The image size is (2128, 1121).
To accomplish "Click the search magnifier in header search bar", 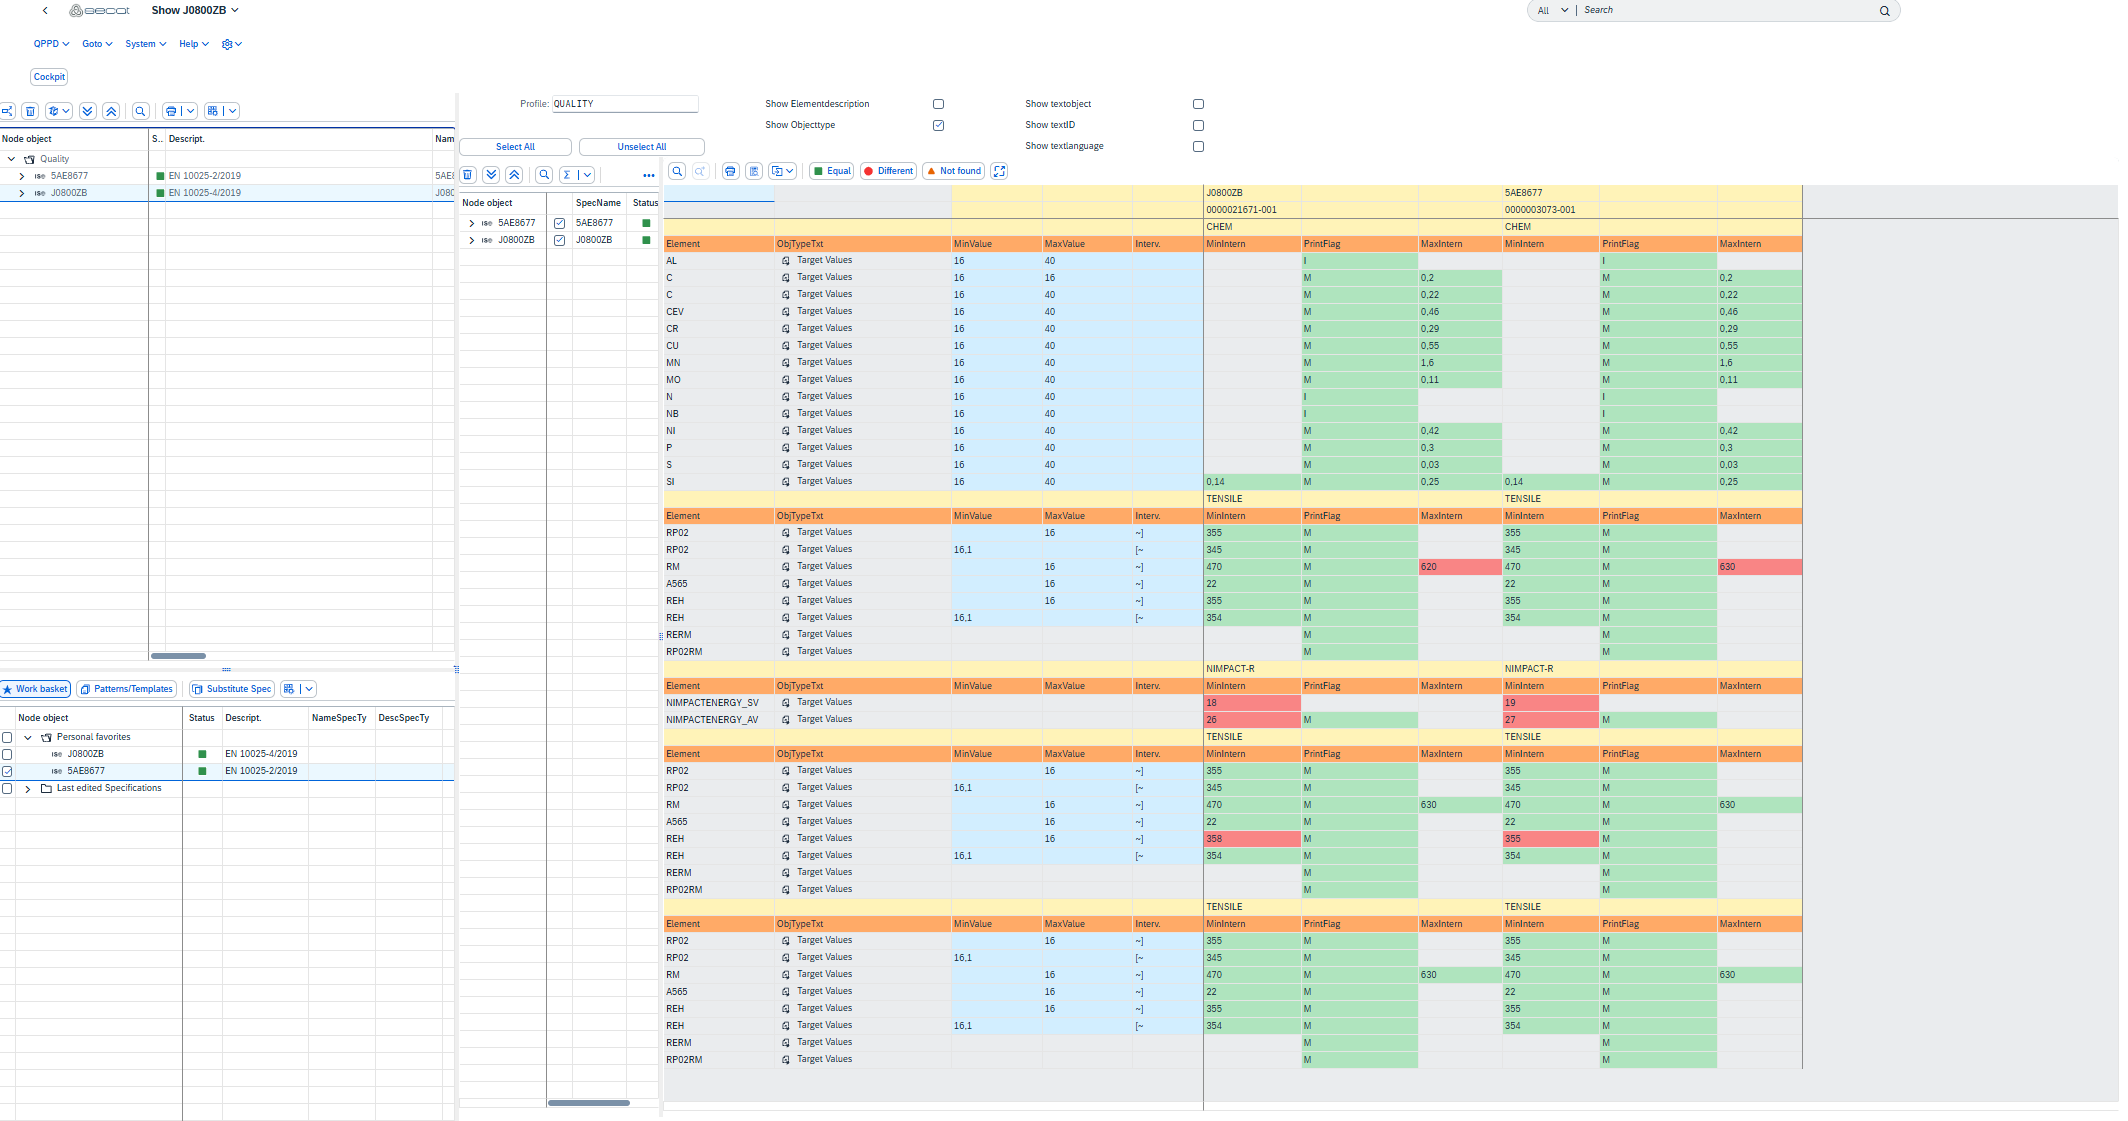I will [1884, 11].
